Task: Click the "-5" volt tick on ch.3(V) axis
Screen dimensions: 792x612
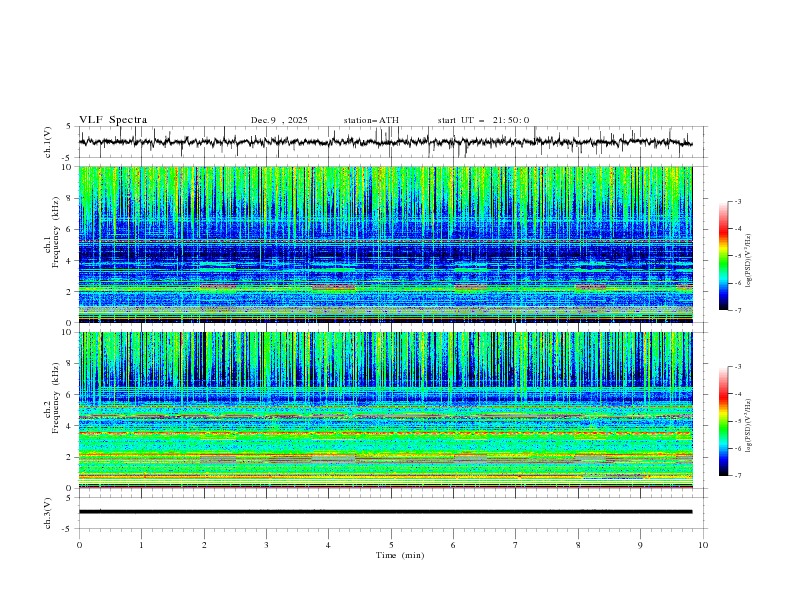Action: 67,529
